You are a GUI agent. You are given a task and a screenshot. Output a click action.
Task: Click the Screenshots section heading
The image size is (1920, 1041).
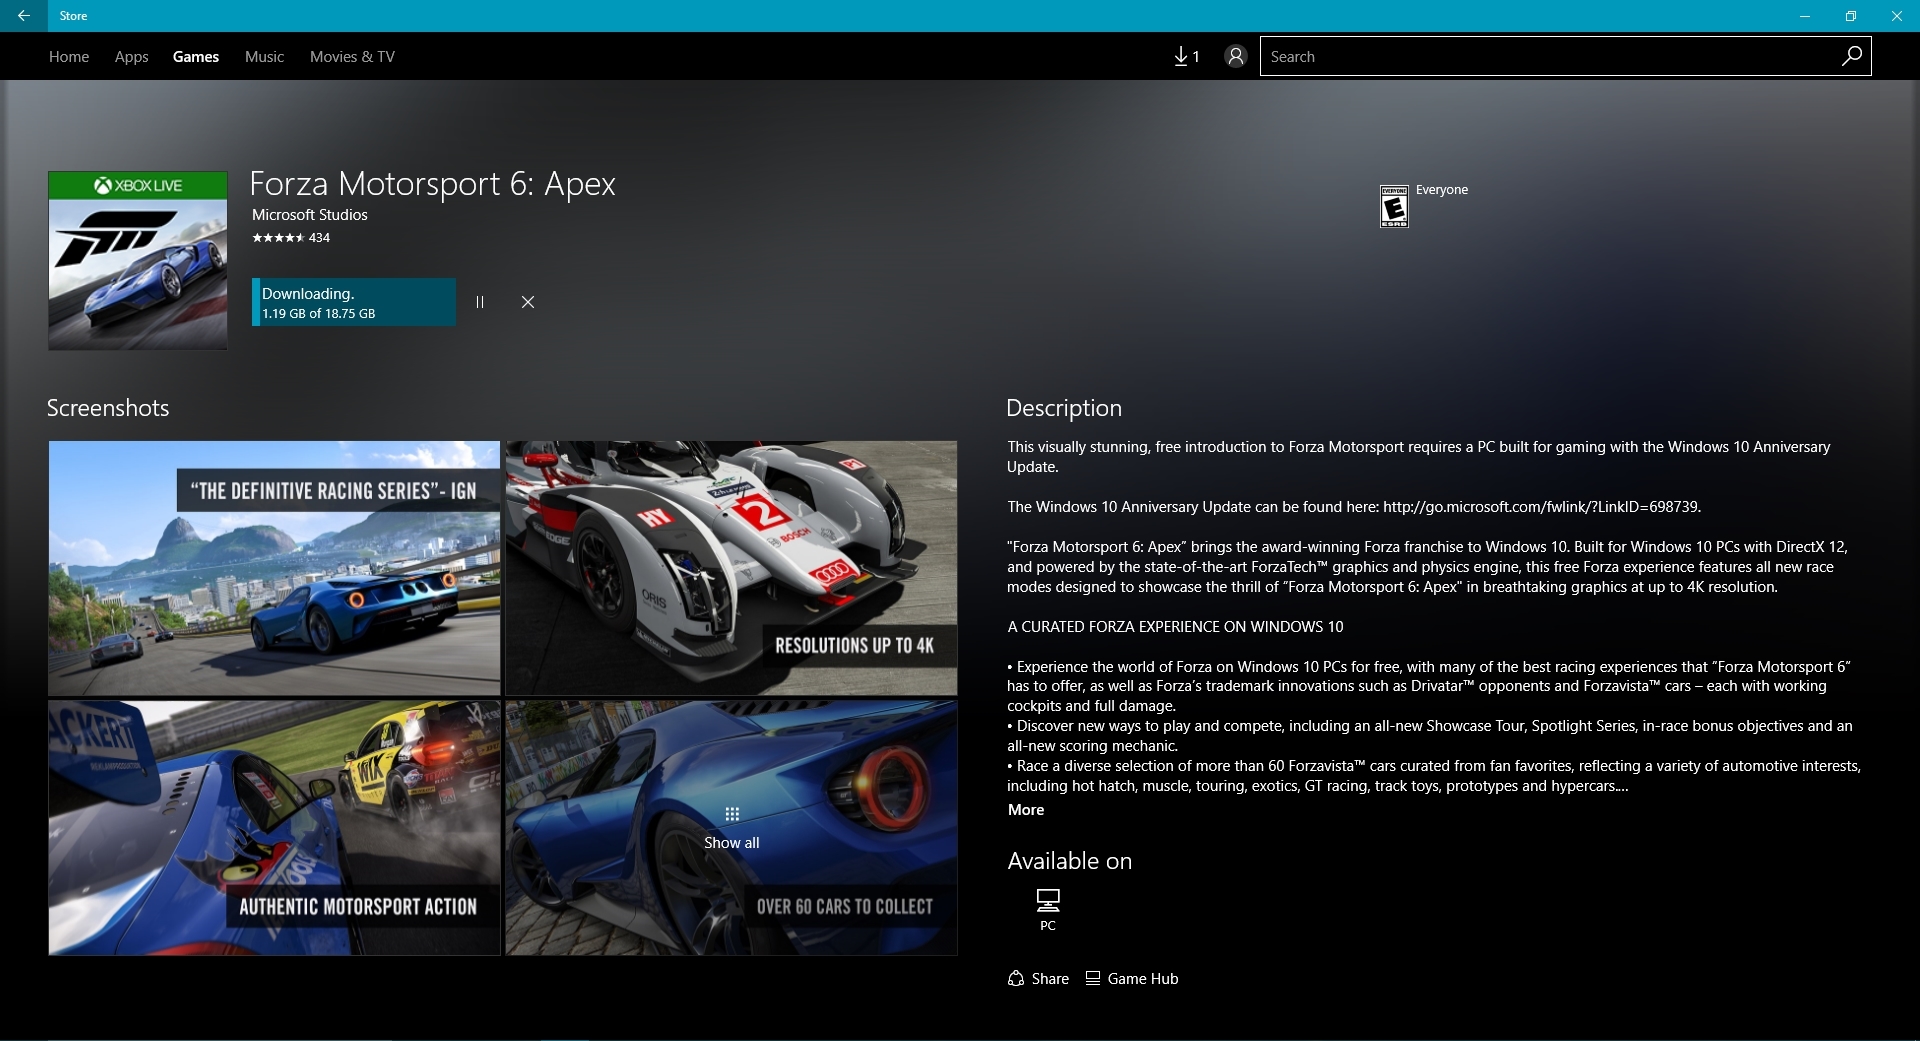pyautogui.click(x=108, y=408)
